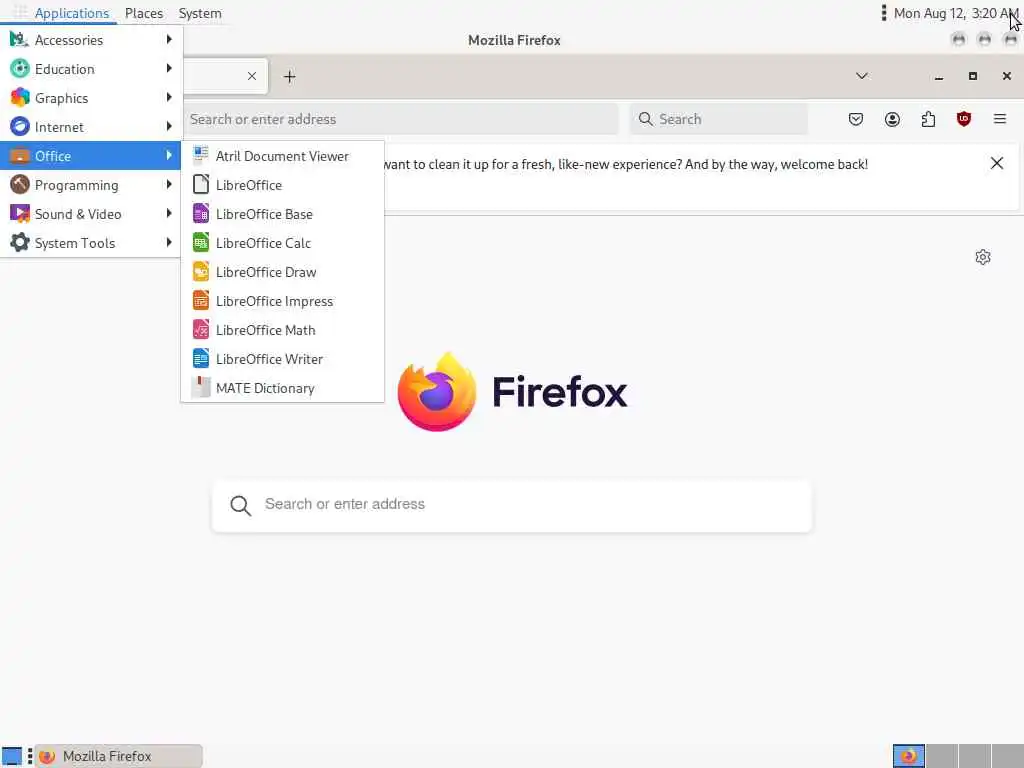Image resolution: width=1024 pixels, height=768 pixels.
Task: Click the Education category icon
Action: pyautogui.click(x=20, y=69)
